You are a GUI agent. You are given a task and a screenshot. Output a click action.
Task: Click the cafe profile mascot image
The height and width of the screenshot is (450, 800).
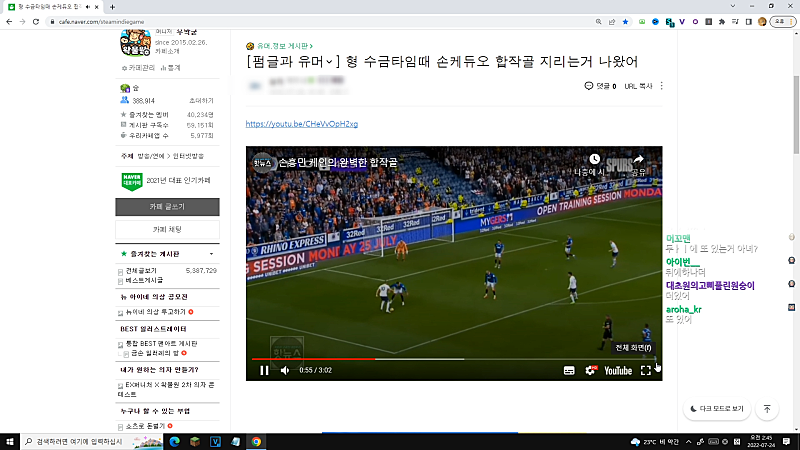click(135, 43)
